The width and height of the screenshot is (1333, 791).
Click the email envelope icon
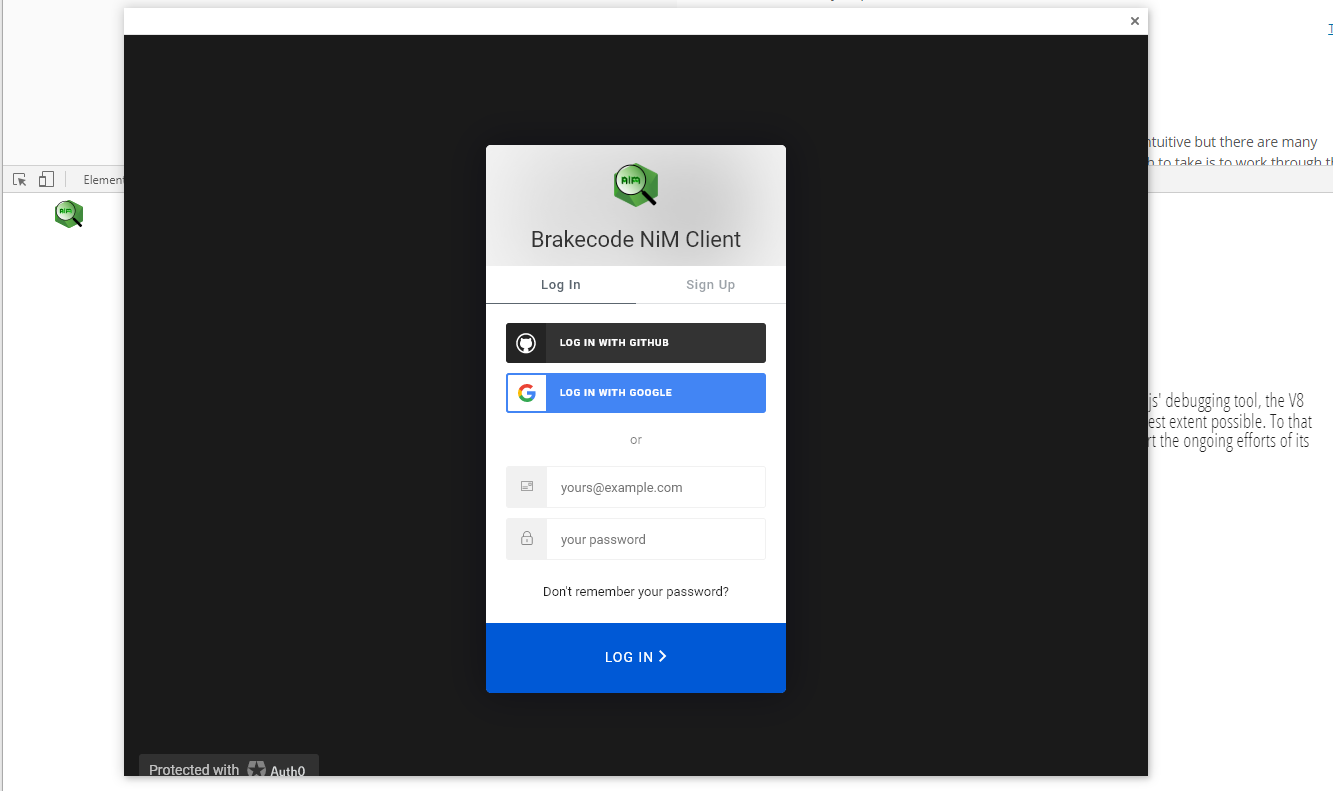pos(527,487)
